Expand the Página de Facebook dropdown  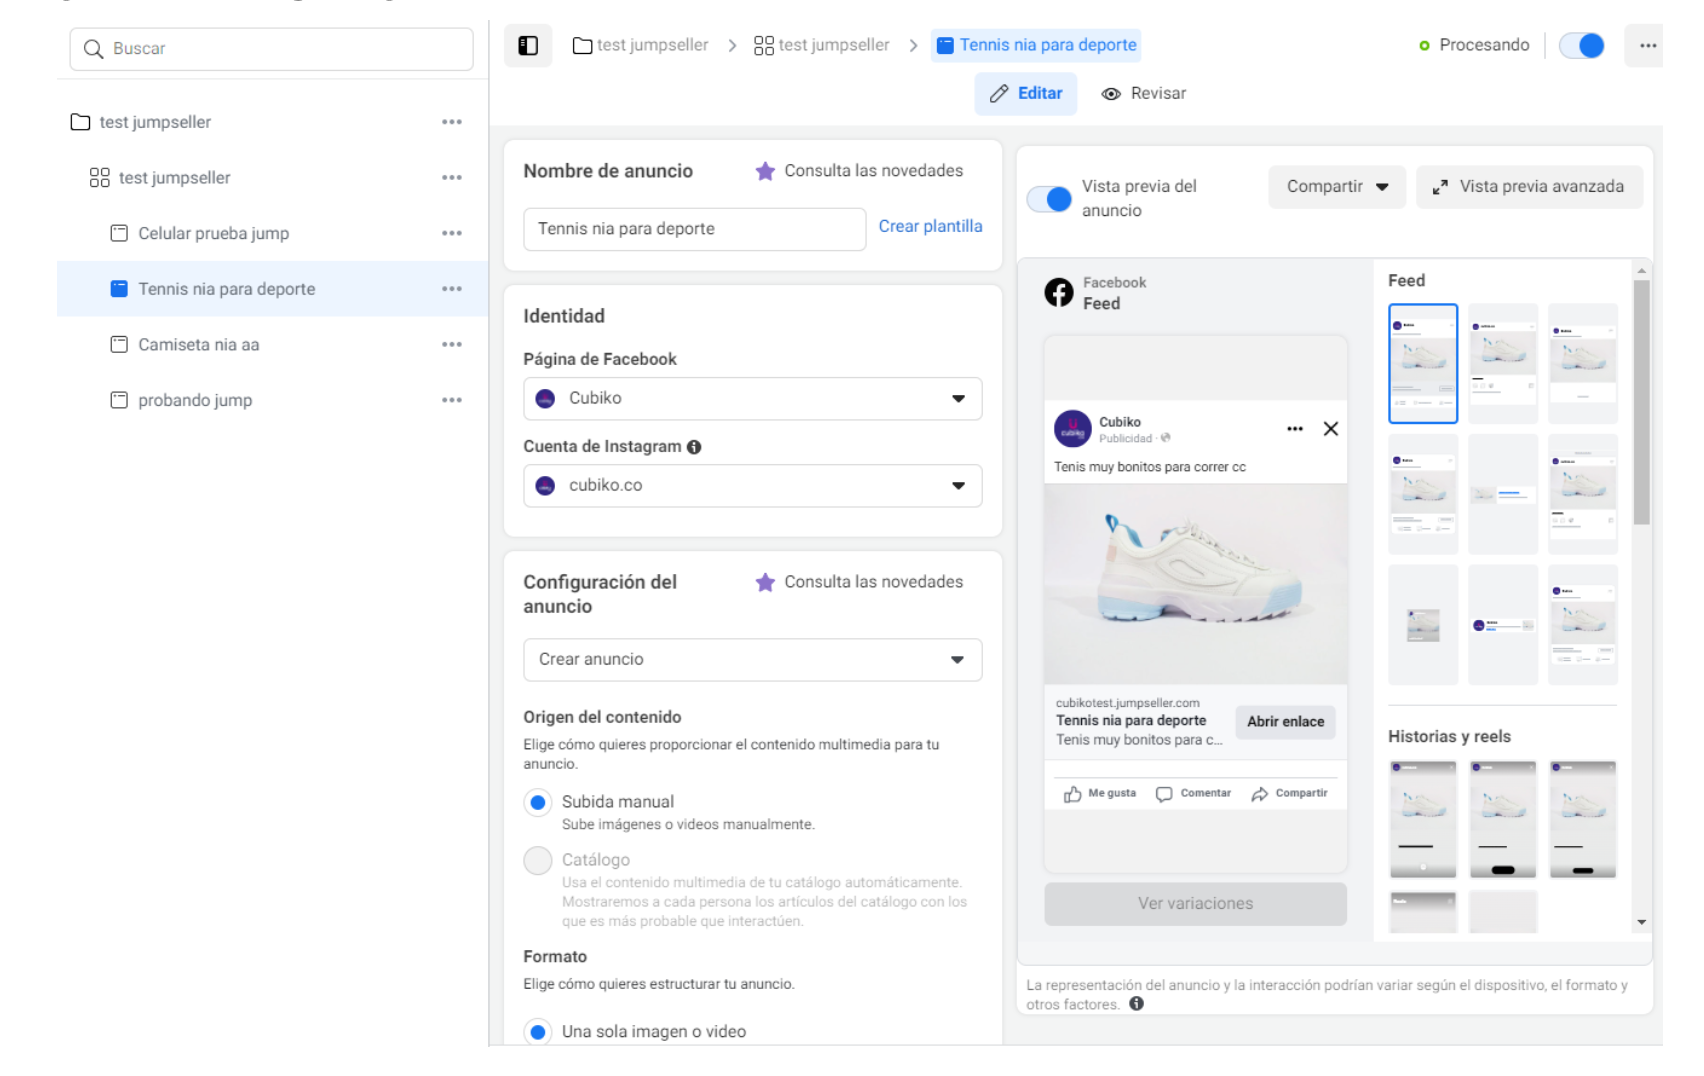(x=752, y=398)
